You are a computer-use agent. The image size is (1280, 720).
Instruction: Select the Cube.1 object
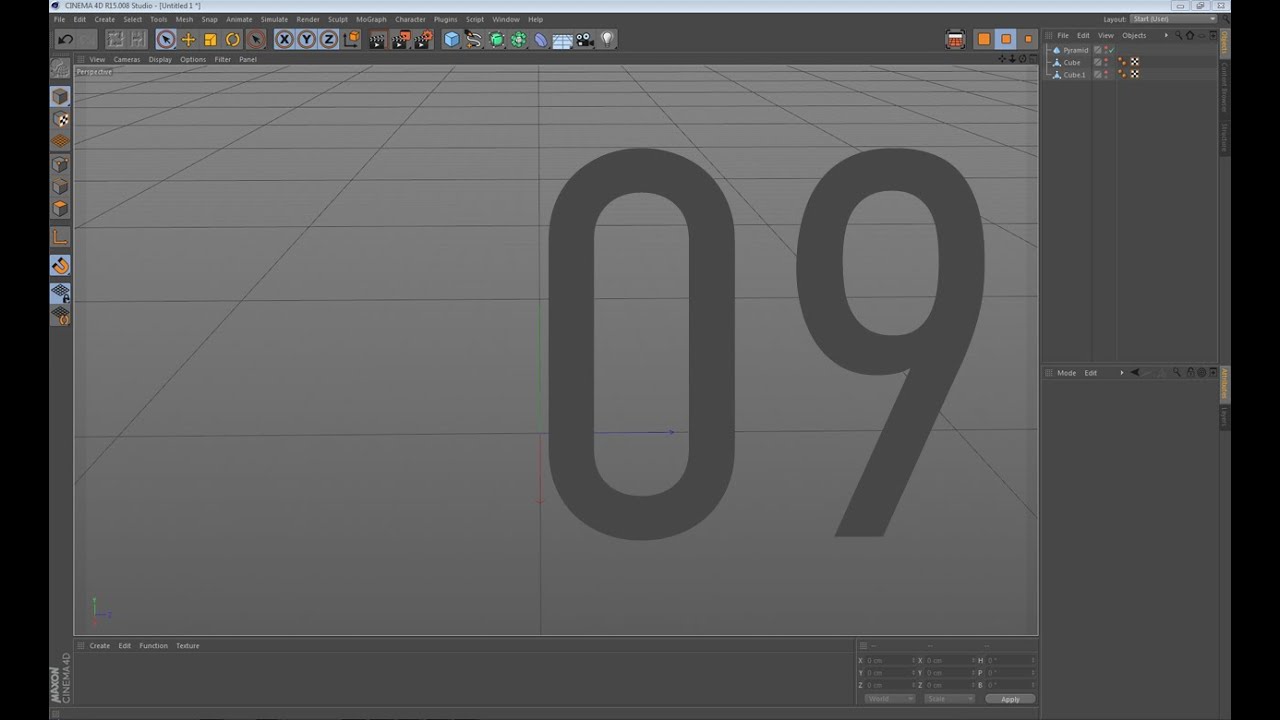tap(1074, 75)
